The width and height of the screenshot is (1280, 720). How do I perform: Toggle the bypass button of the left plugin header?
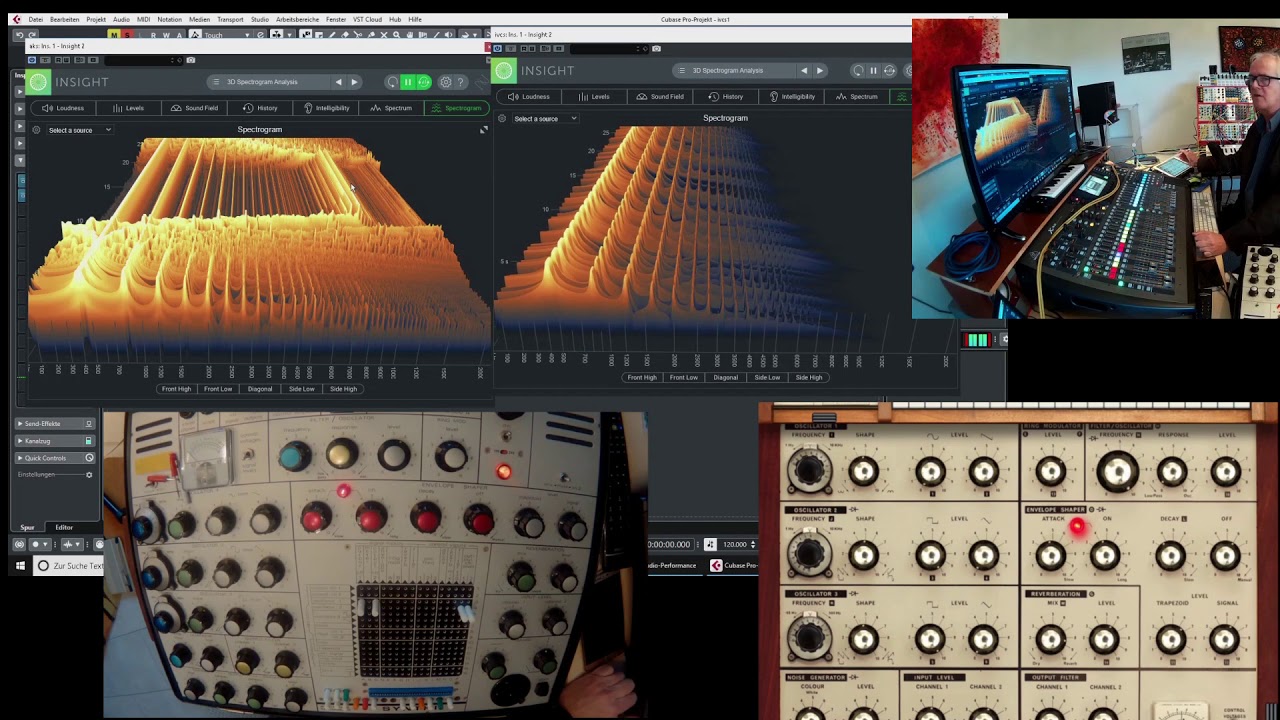[x=32, y=60]
